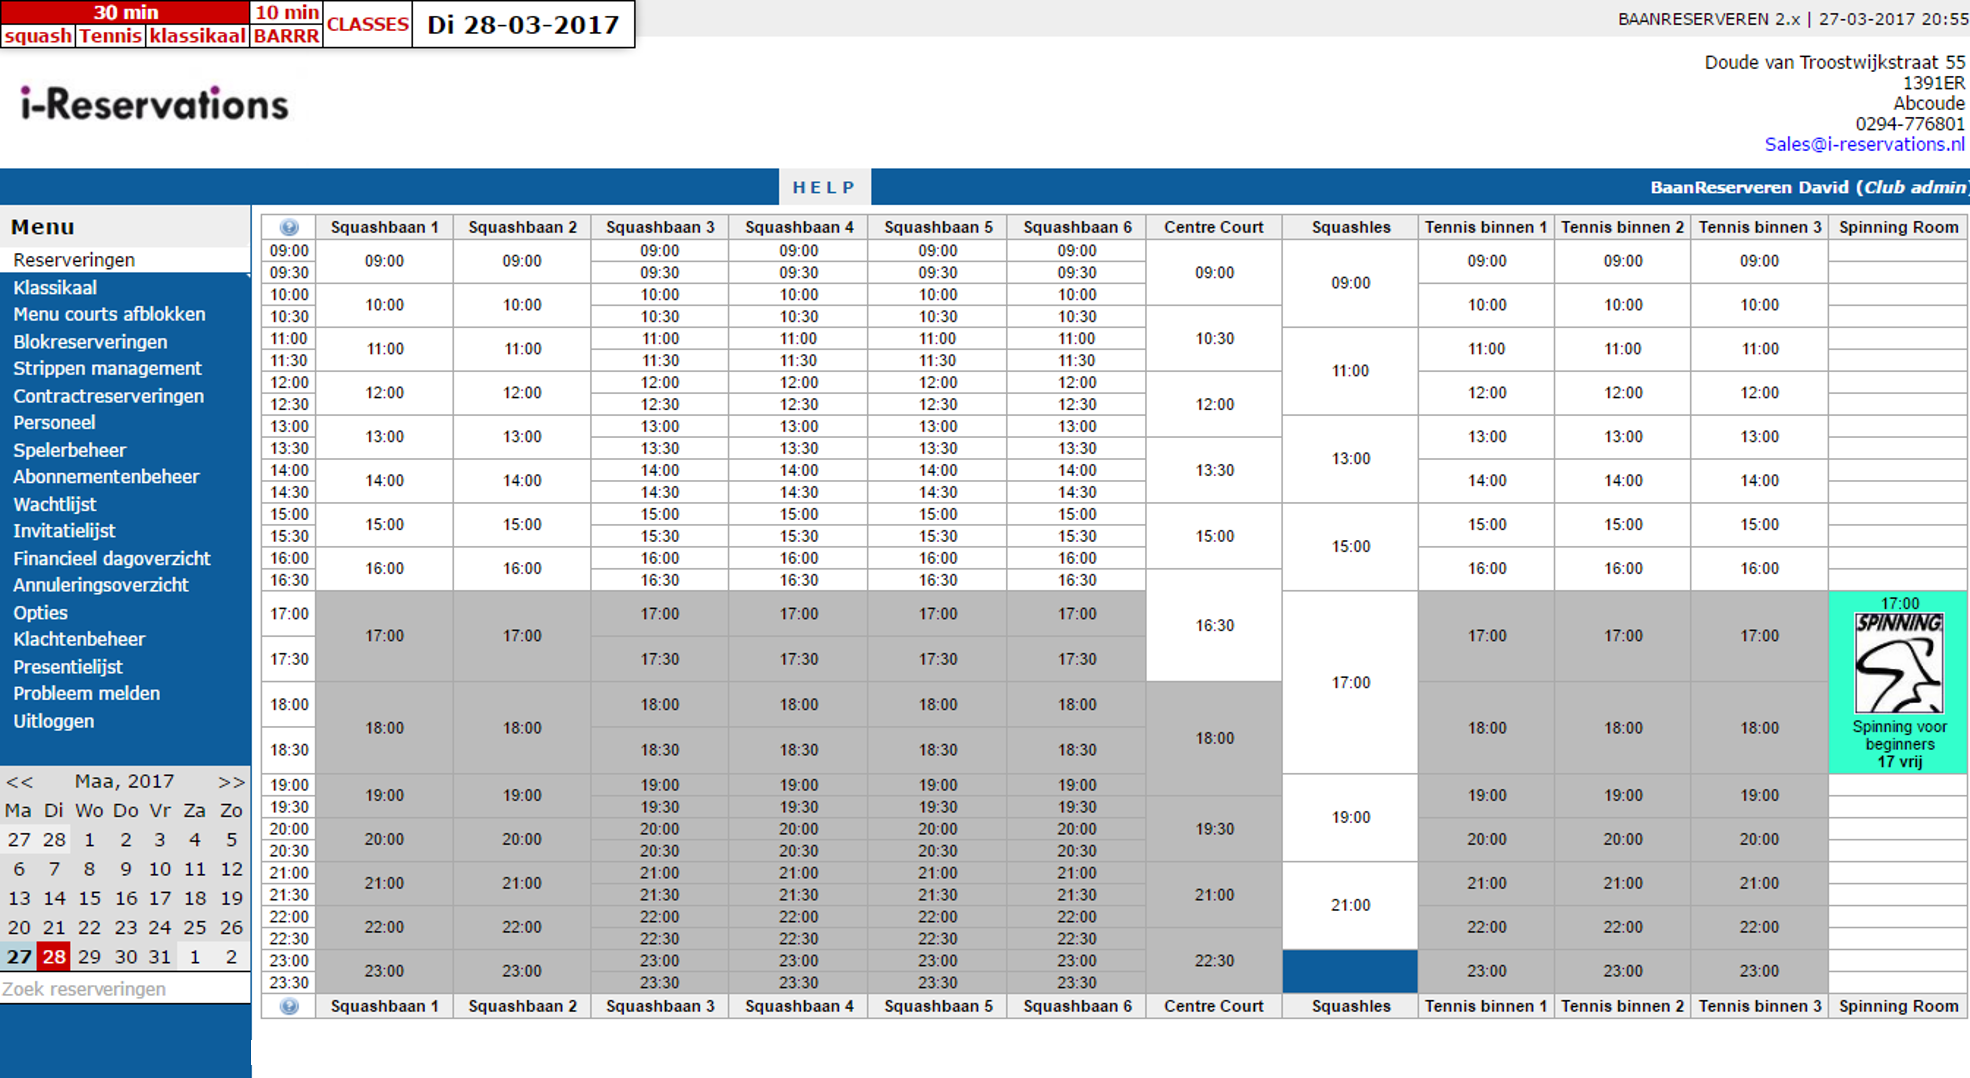1970x1078 pixels.
Task: Click the Sales@i-reservations.nl email link
Action: pyautogui.click(x=1864, y=144)
